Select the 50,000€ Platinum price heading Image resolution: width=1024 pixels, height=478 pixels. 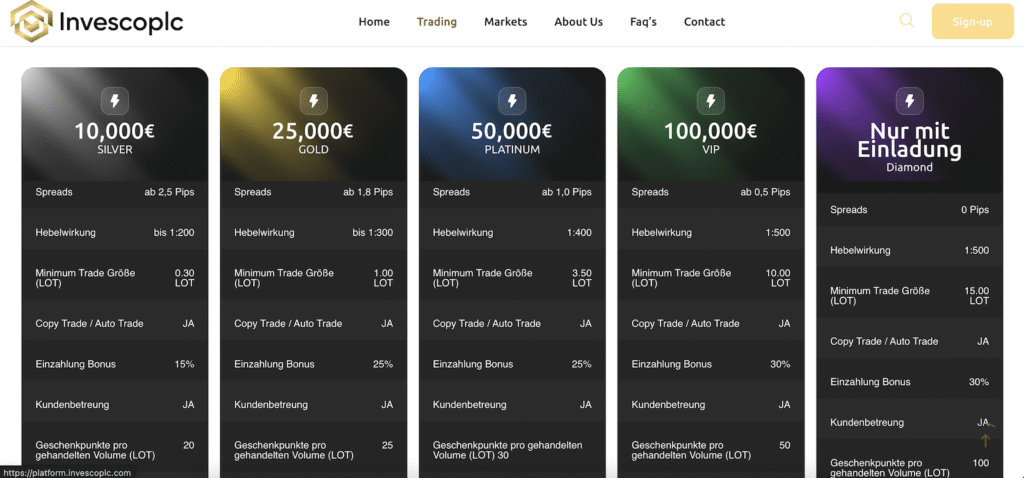coord(512,131)
